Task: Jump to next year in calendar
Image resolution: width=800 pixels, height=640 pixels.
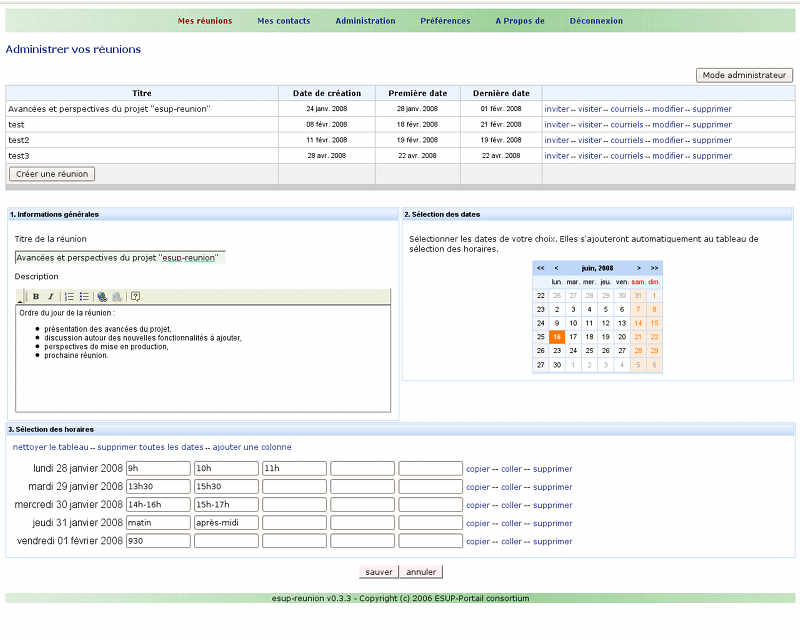Action: (654, 268)
